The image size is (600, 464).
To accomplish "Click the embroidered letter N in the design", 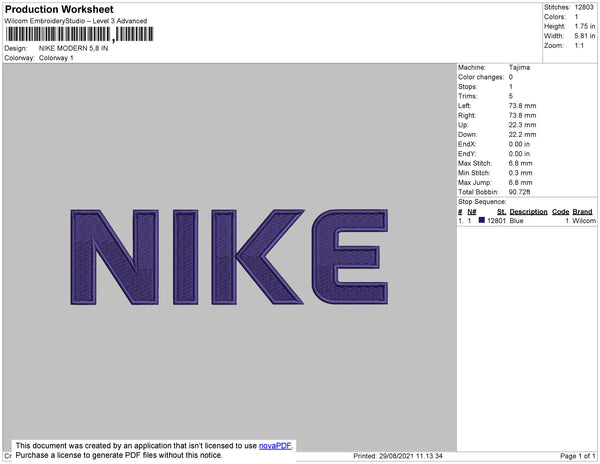I will [x=114, y=257].
